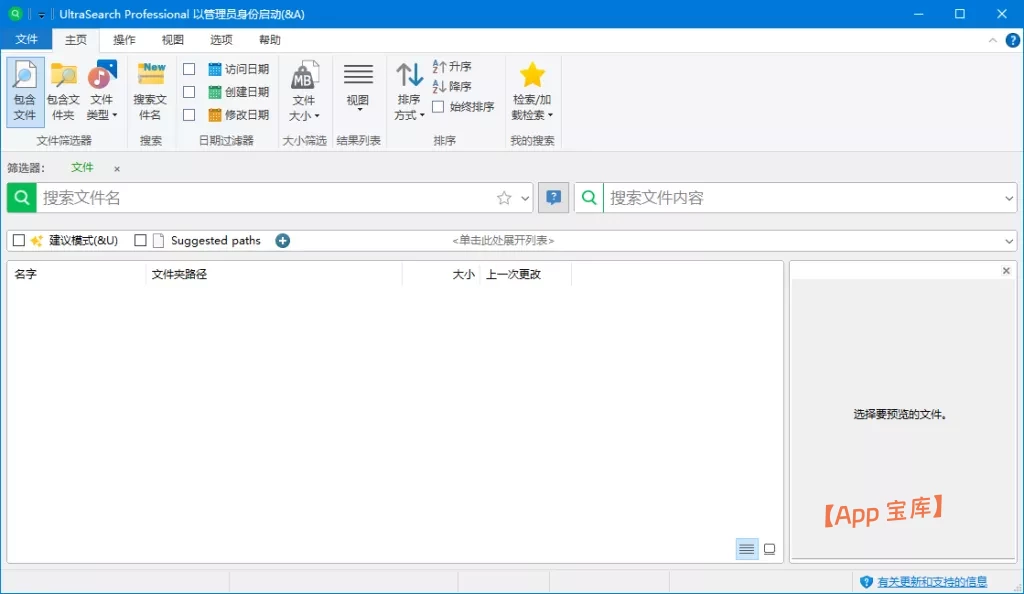Toggle the 始终排序 checkbox
This screenshot has width=1024, height=594.
tap(437, 108)
